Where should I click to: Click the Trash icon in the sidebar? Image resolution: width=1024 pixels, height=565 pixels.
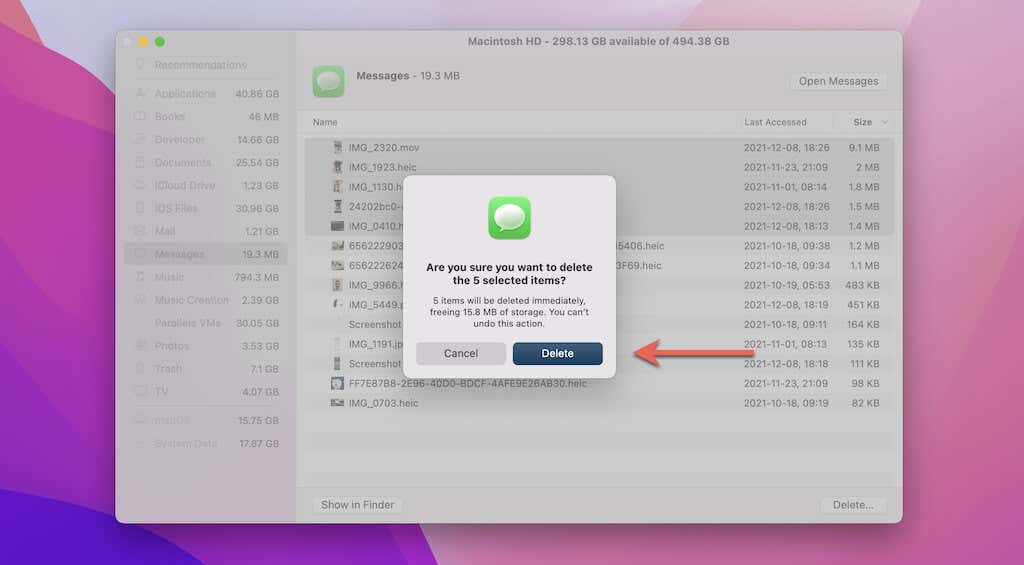coord(140,368)
